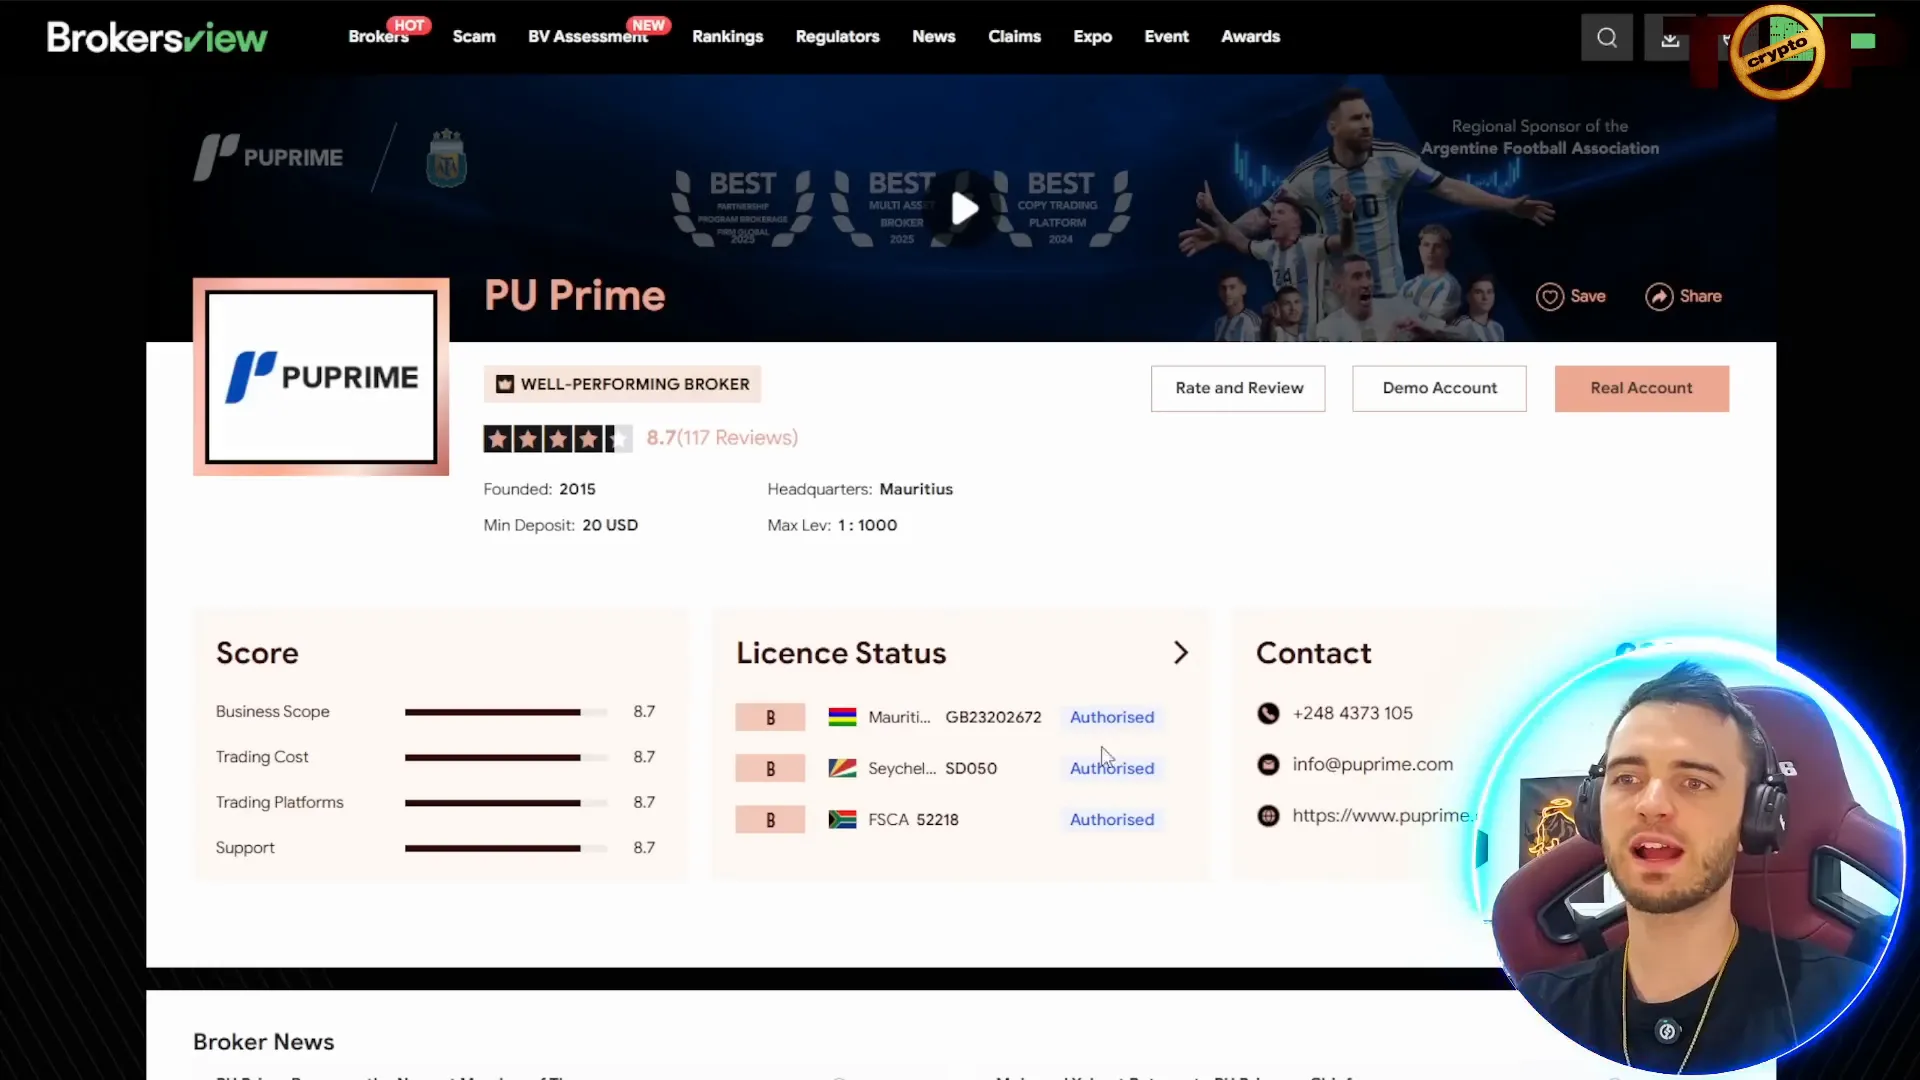Click the B grade badge for Seychelles licence
Viewport: 1920px width, 1080px height.
pos(770,768)
